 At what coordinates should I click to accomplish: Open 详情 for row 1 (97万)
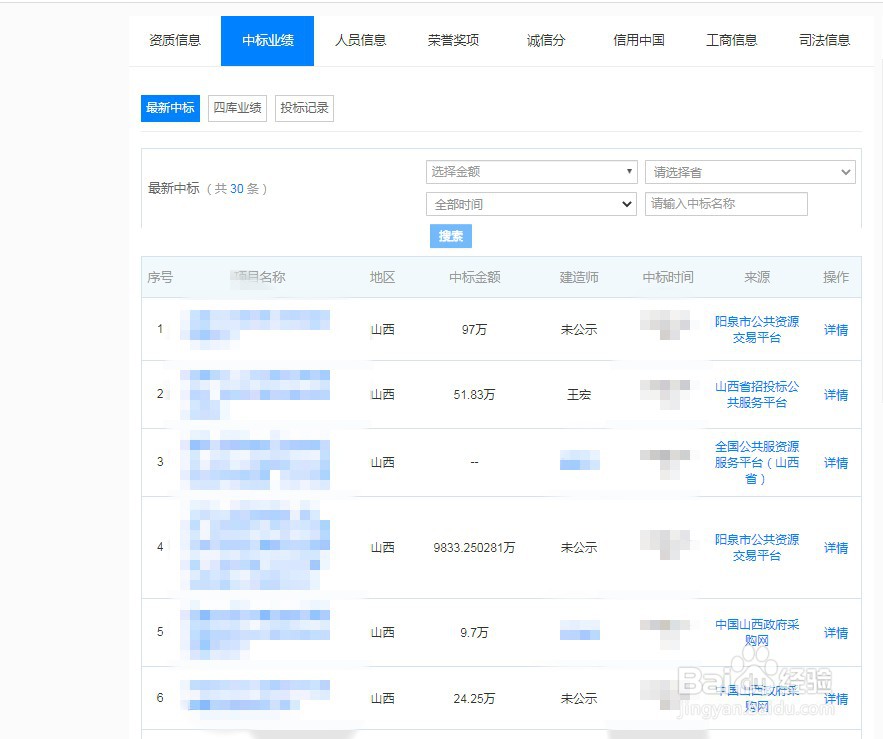[836, 330]
